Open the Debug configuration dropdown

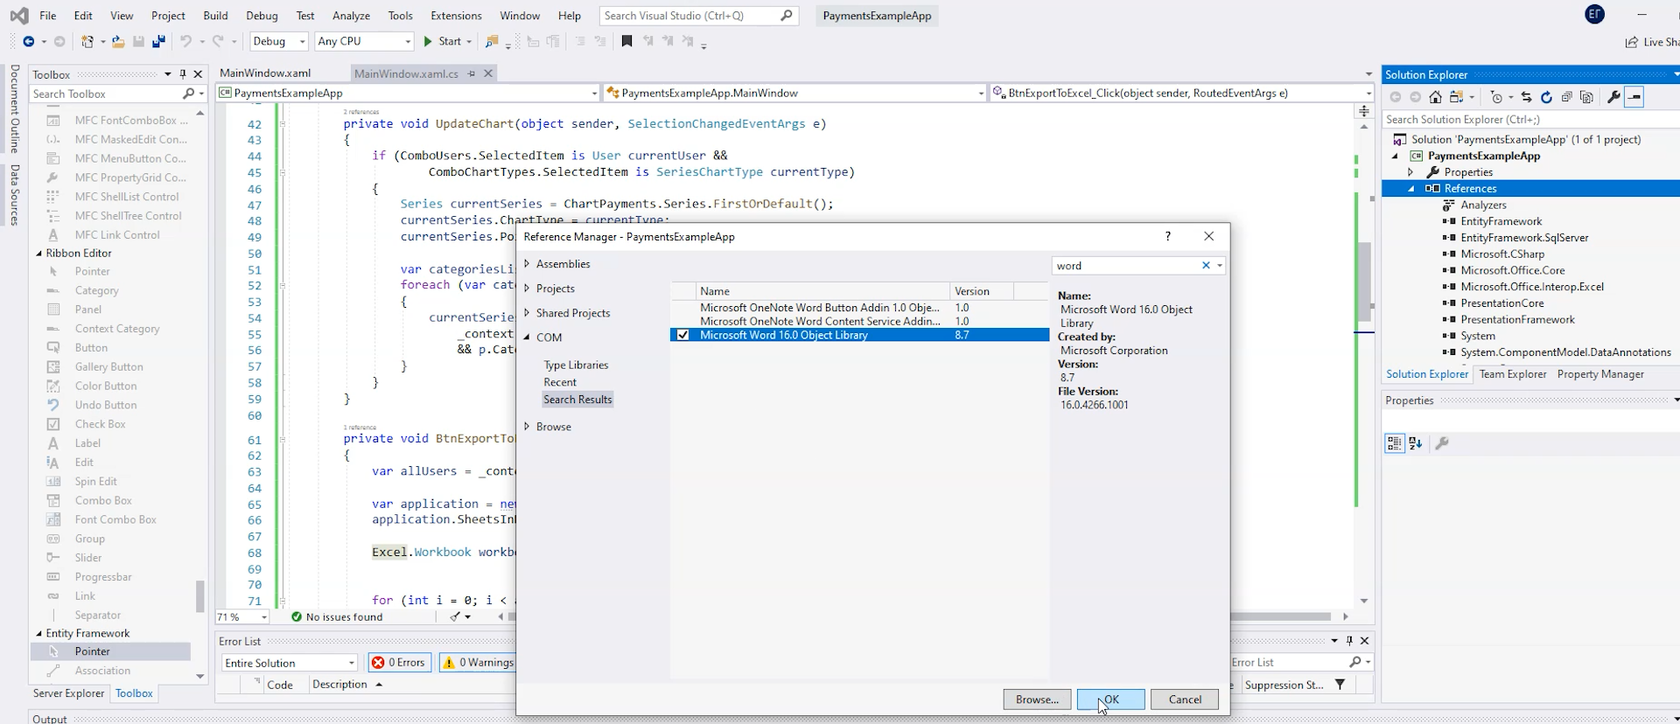coord(278,41)
